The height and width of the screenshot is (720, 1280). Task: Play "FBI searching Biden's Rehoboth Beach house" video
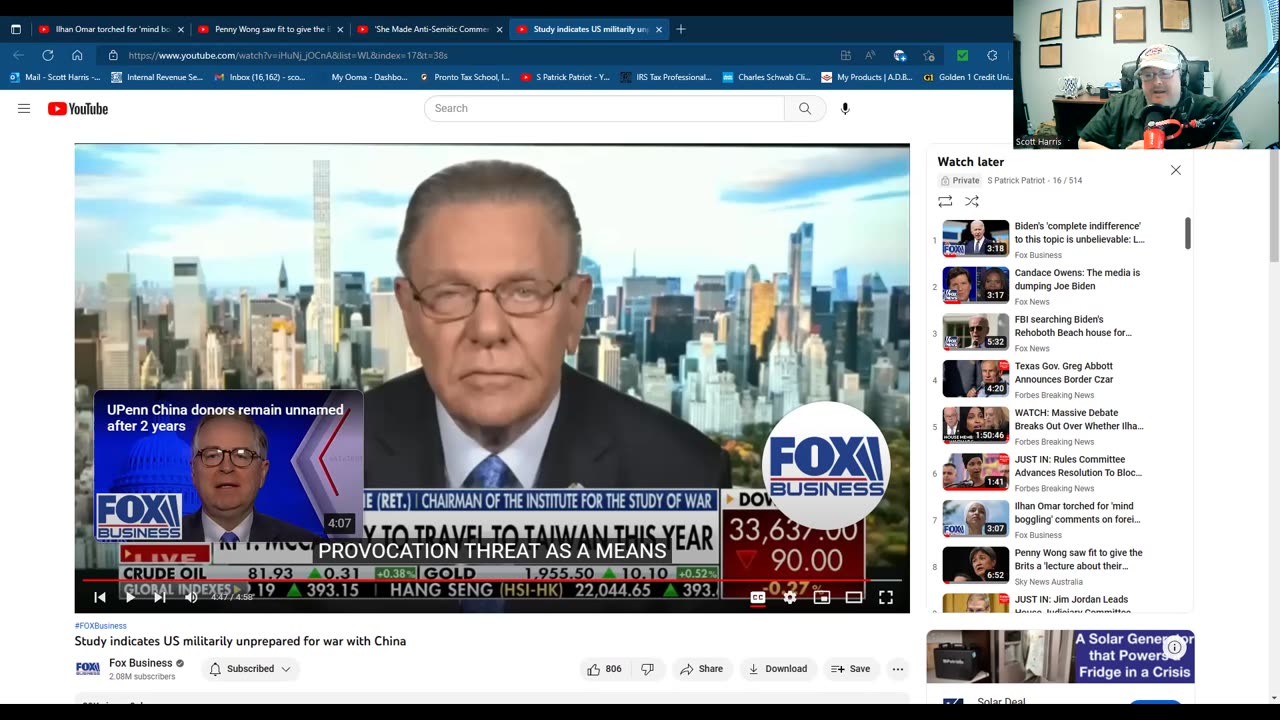coord(1060,332)
